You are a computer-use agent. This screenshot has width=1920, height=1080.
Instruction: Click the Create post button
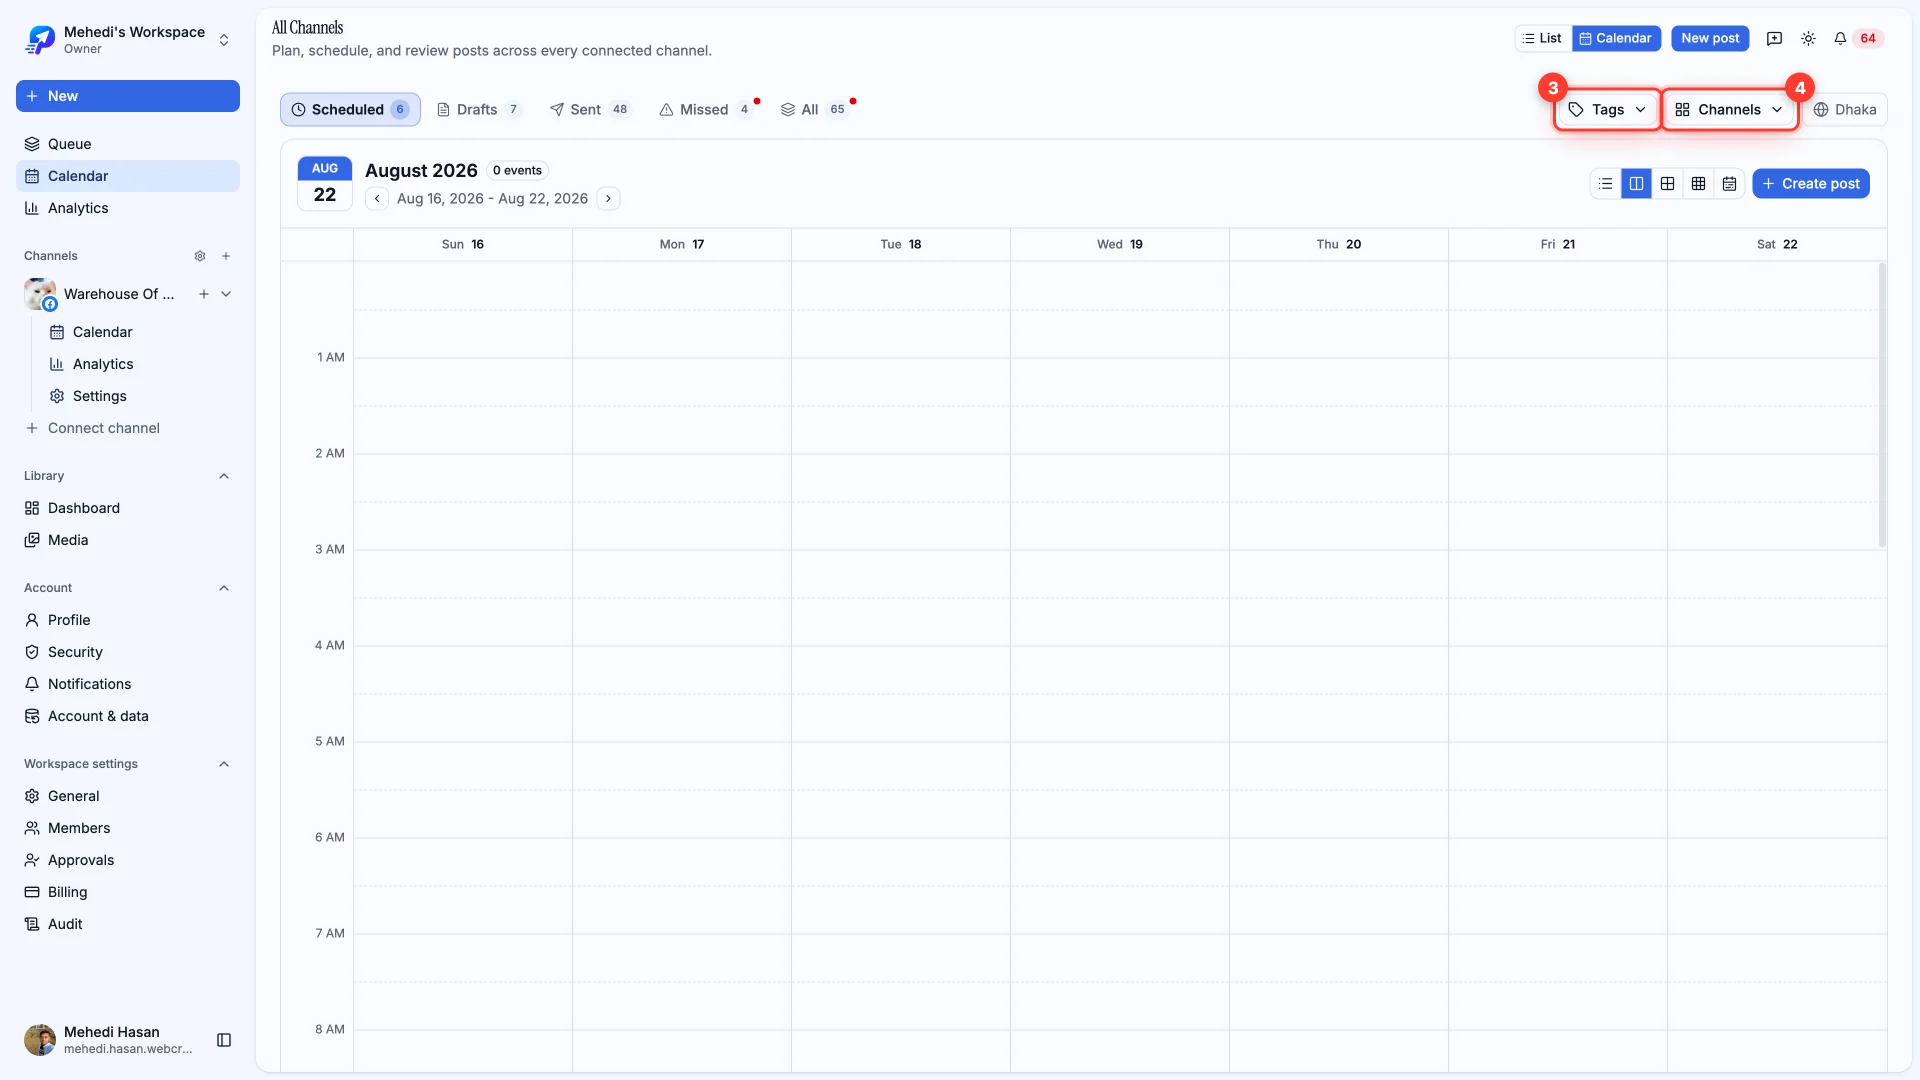(x=1811, y=184)
